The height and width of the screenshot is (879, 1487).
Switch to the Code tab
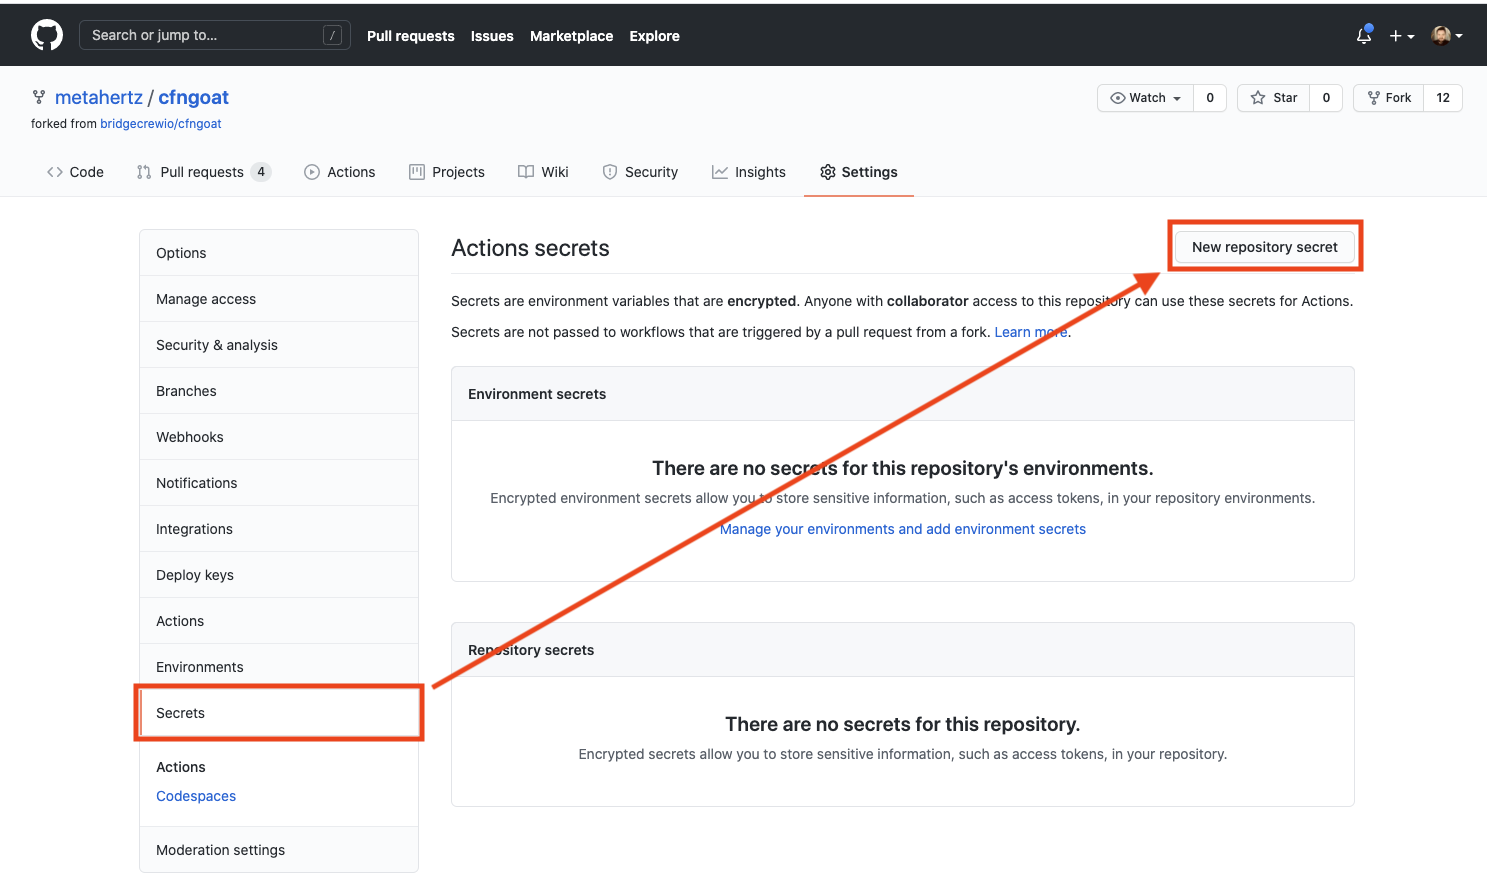click(75, 172)
